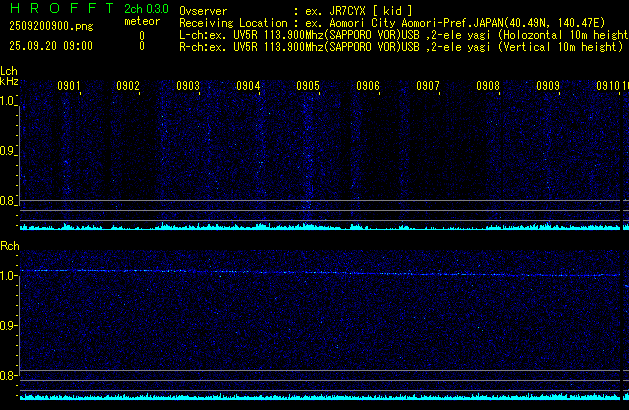629x410 pixels.
Task: Click the Ovserver JR7CYX callsign line
Action: click(296, 10)
